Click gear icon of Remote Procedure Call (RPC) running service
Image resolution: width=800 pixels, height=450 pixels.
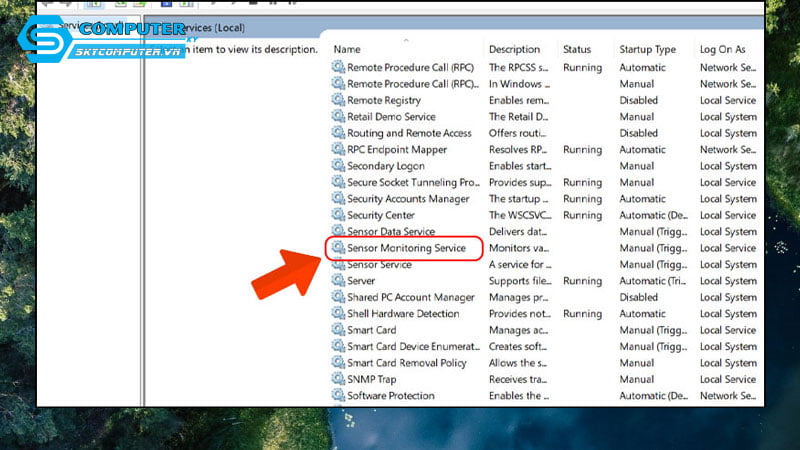click(x=338, y=67)
